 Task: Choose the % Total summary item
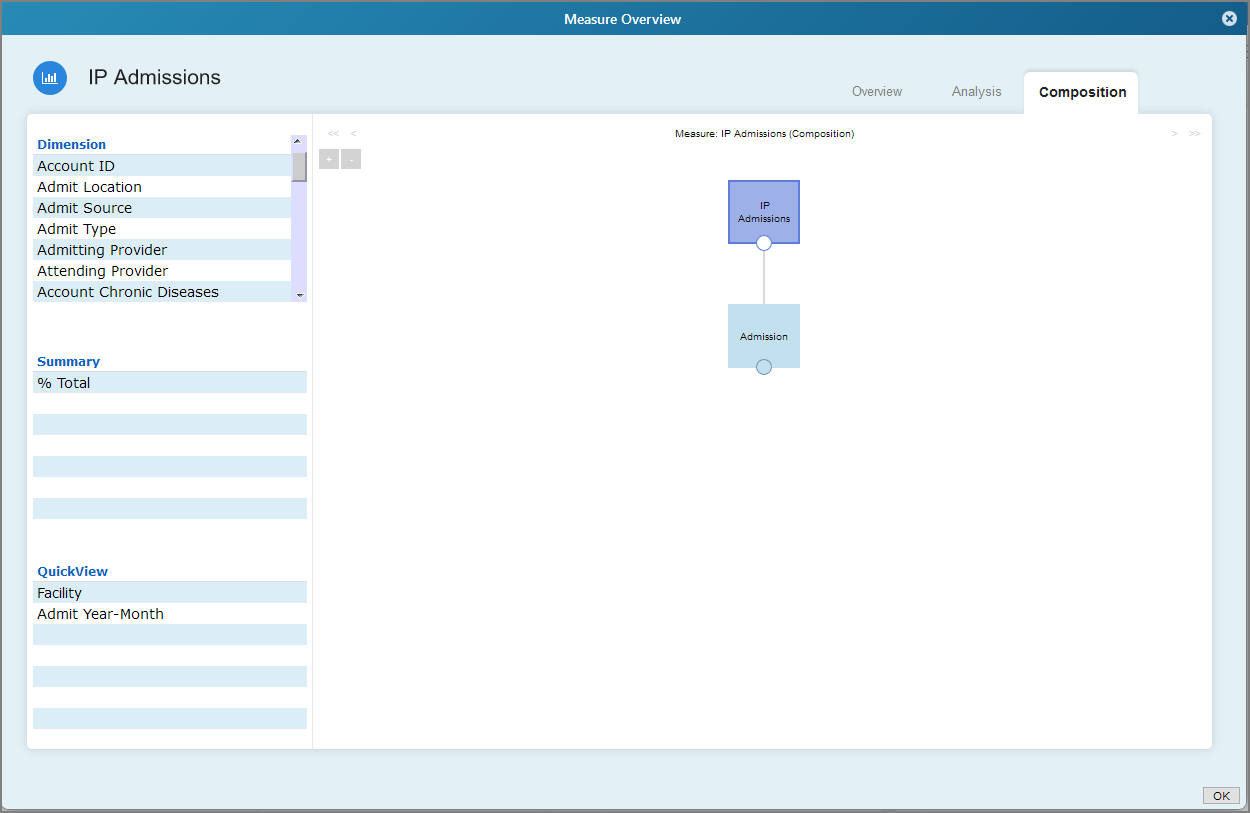click(64, 383)
